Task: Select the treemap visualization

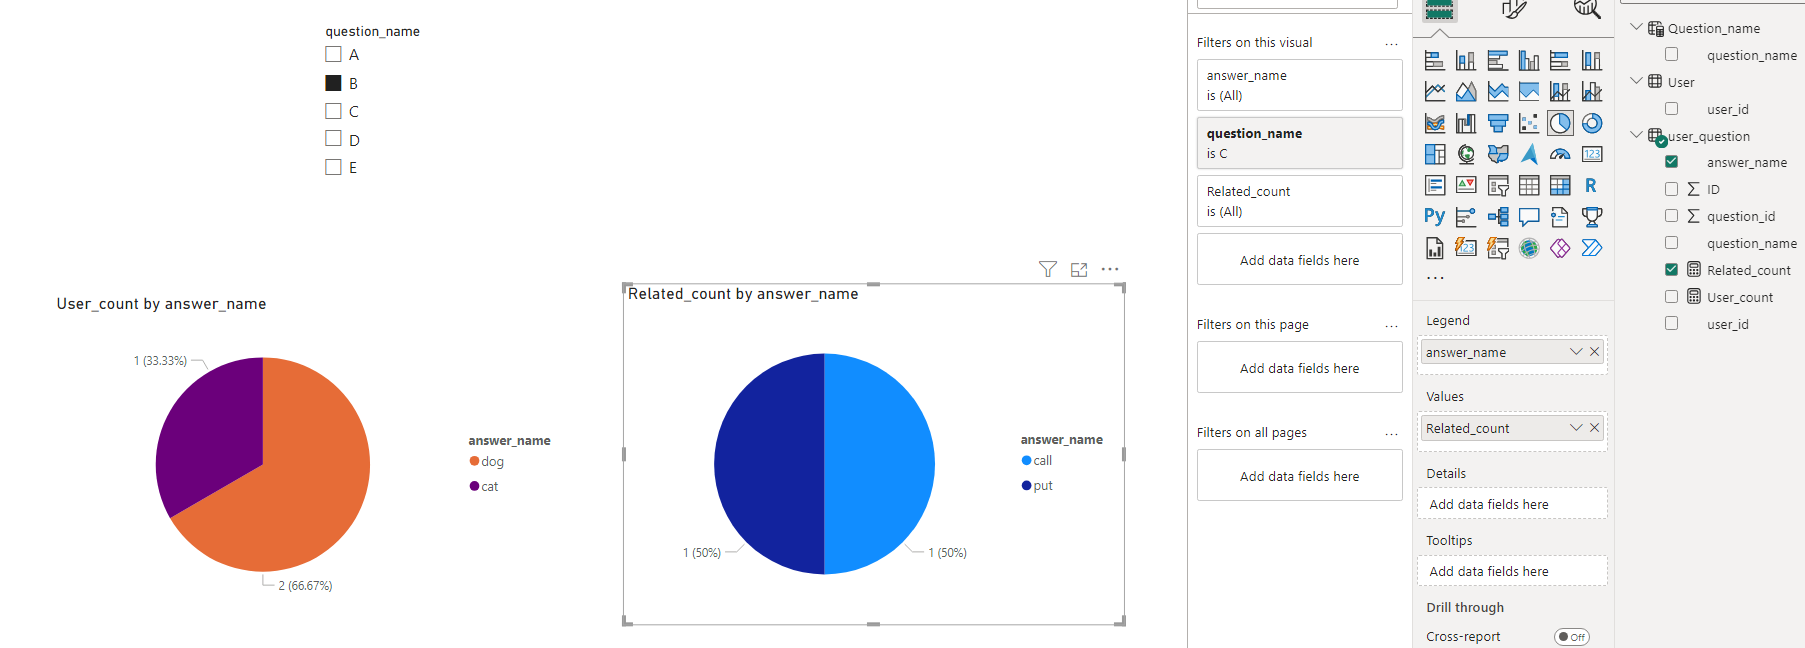Action: 1435,154
